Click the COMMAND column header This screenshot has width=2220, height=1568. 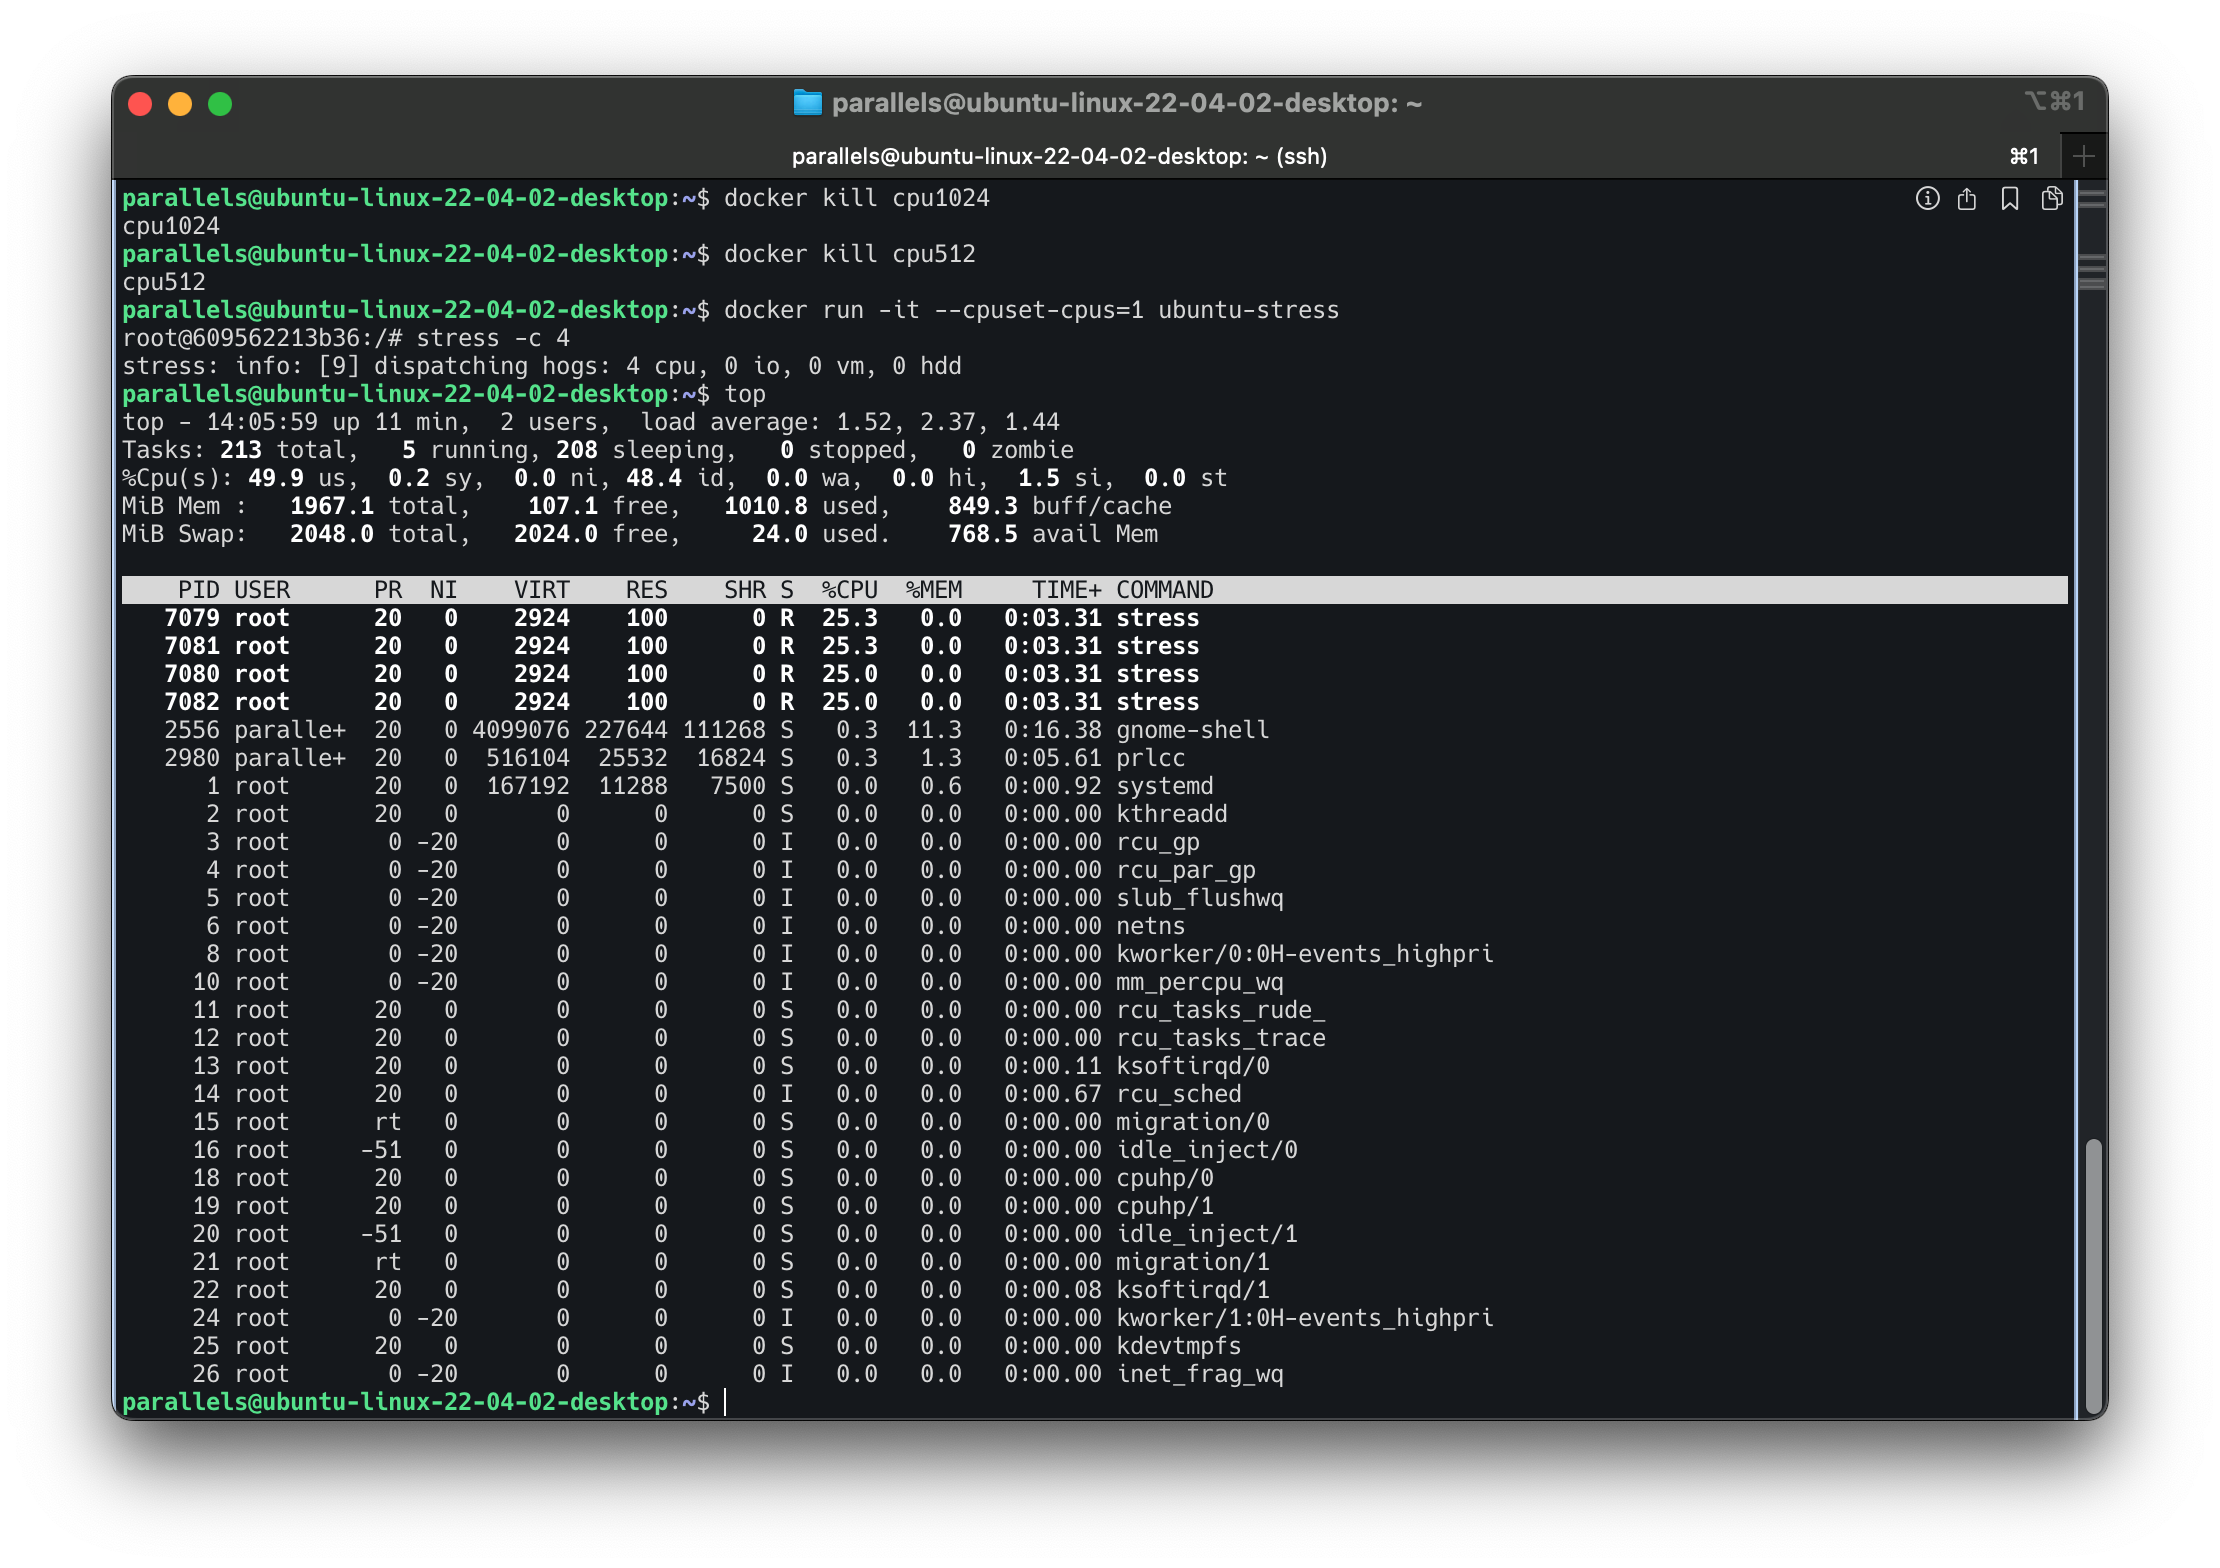point(1165,590)
